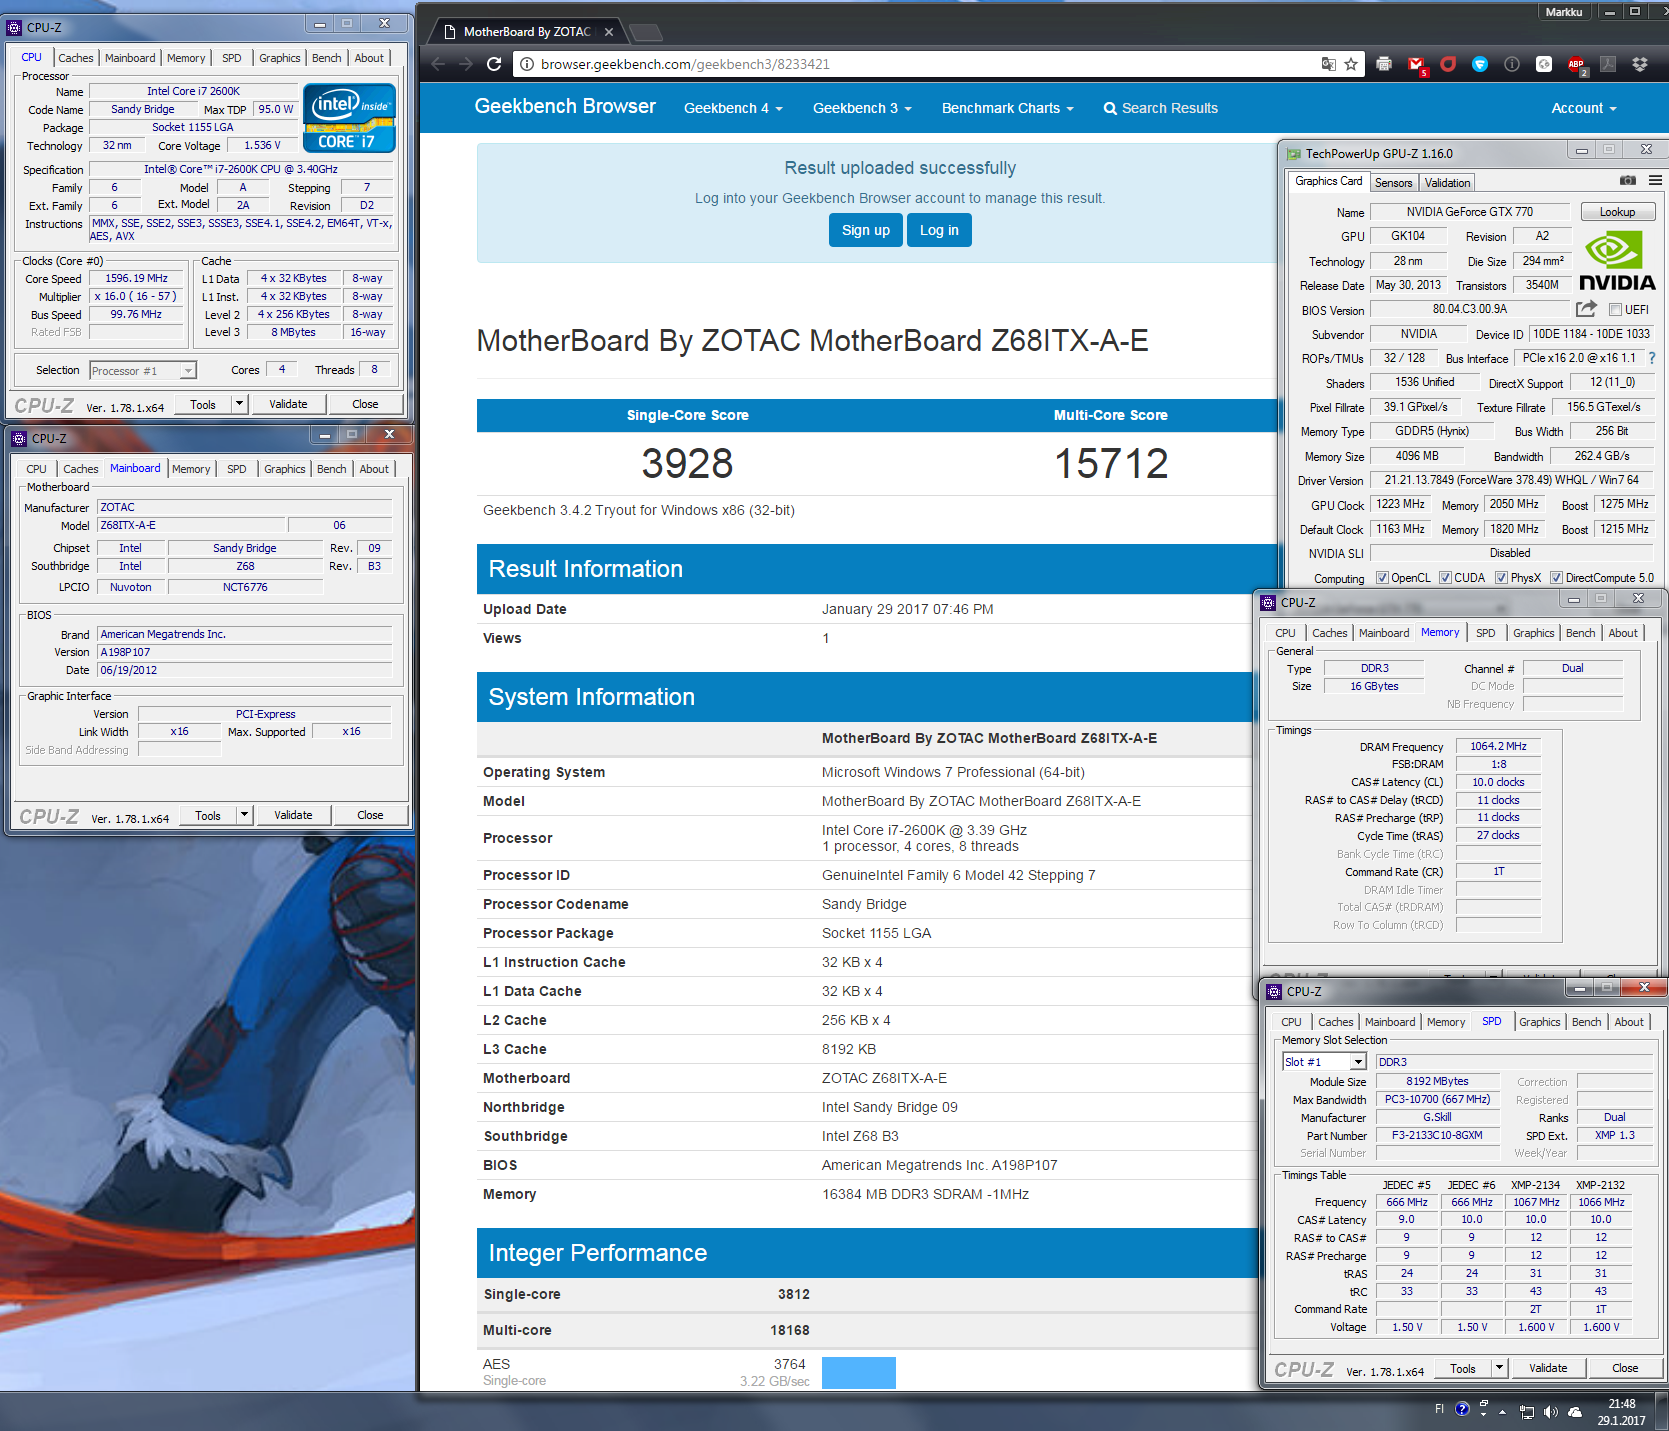Reload the Geekbench page

[x=494, y=64]
